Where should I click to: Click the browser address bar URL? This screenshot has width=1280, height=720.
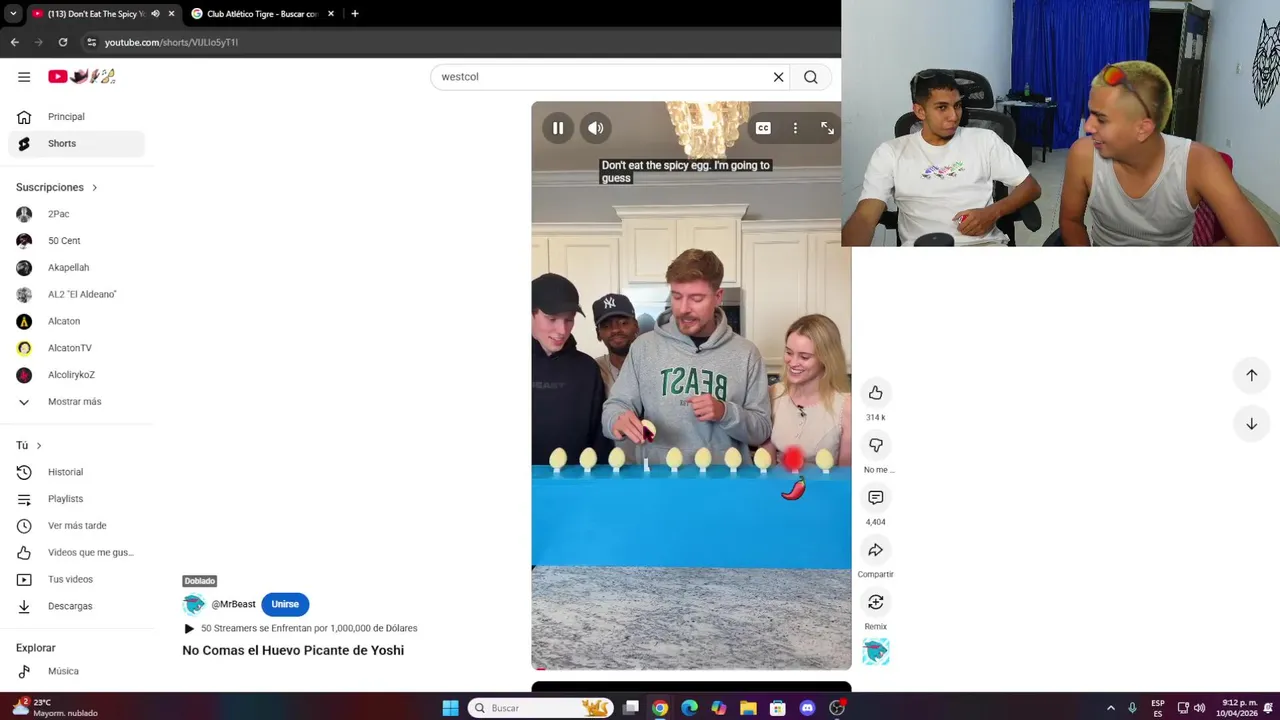click(171, 42)
